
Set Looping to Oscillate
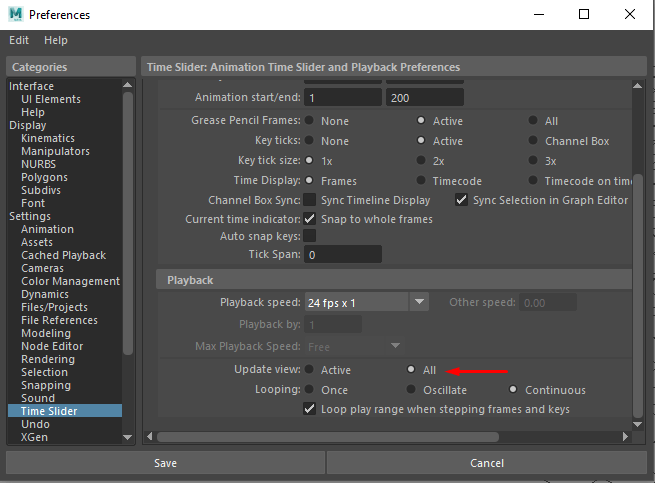(410, 390)
